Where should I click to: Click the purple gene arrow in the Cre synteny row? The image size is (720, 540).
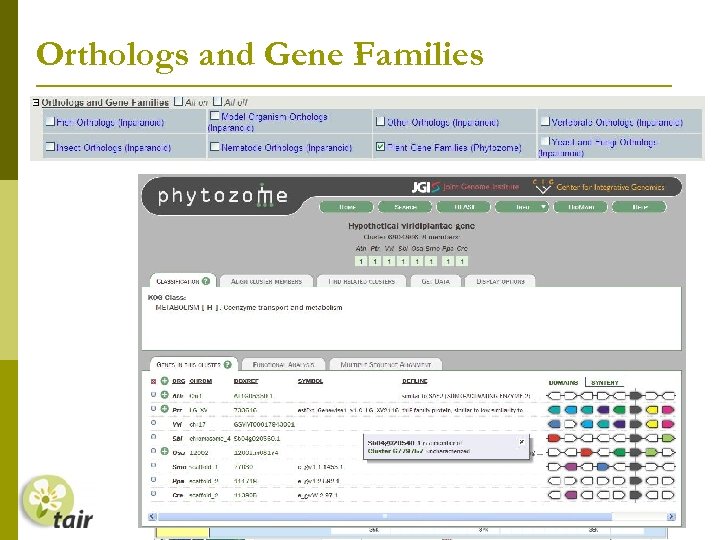570,495
